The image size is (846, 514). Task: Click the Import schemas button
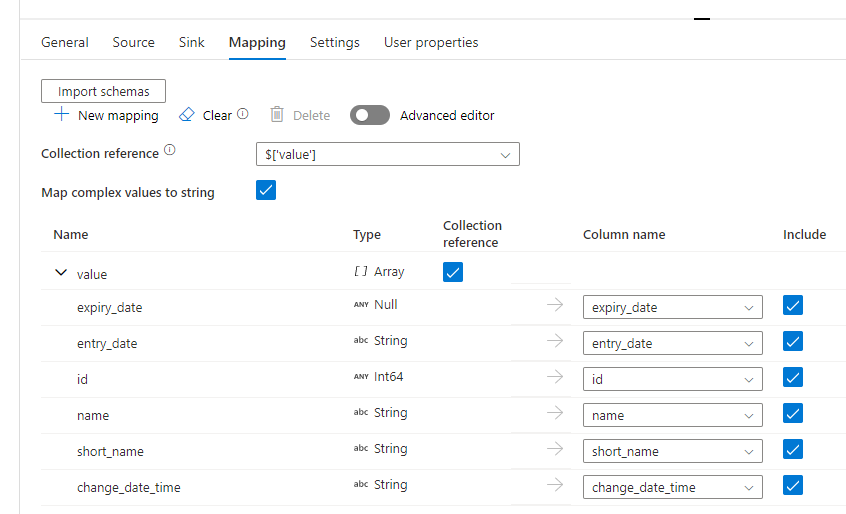click(103, 91)
